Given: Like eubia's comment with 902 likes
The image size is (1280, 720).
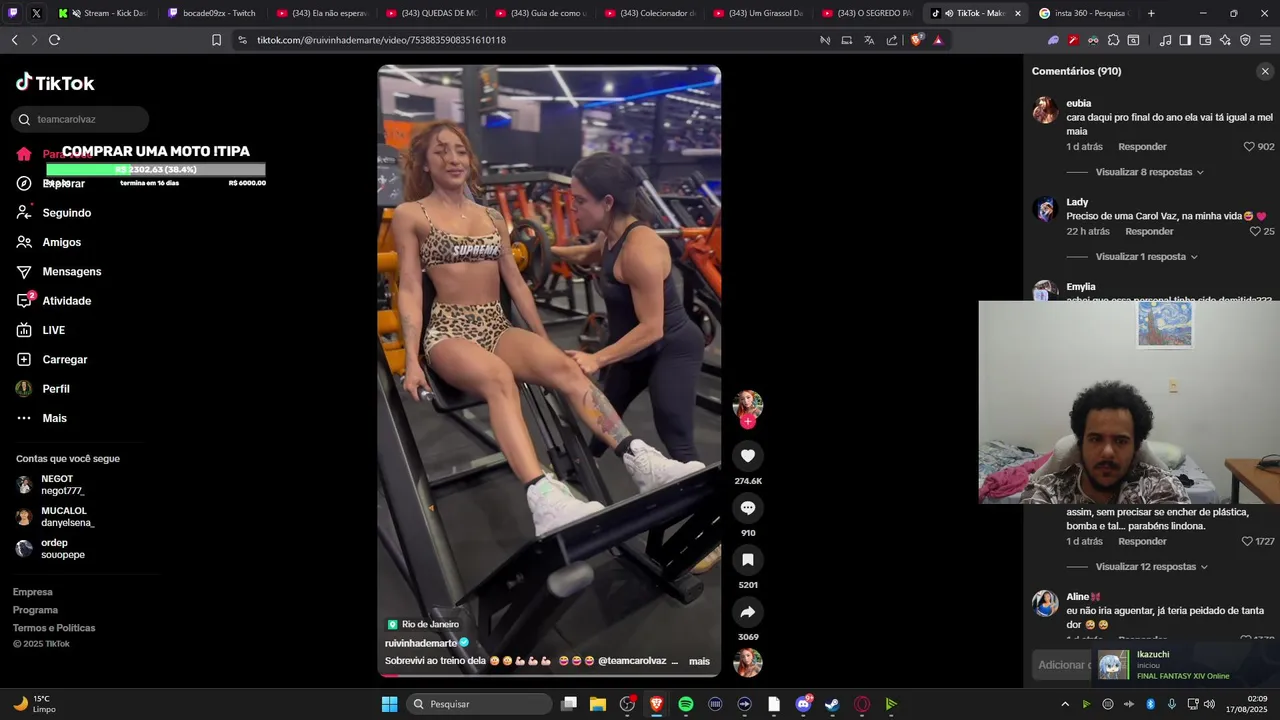Looking at the screenshot, I should (x=1249, y=147).
